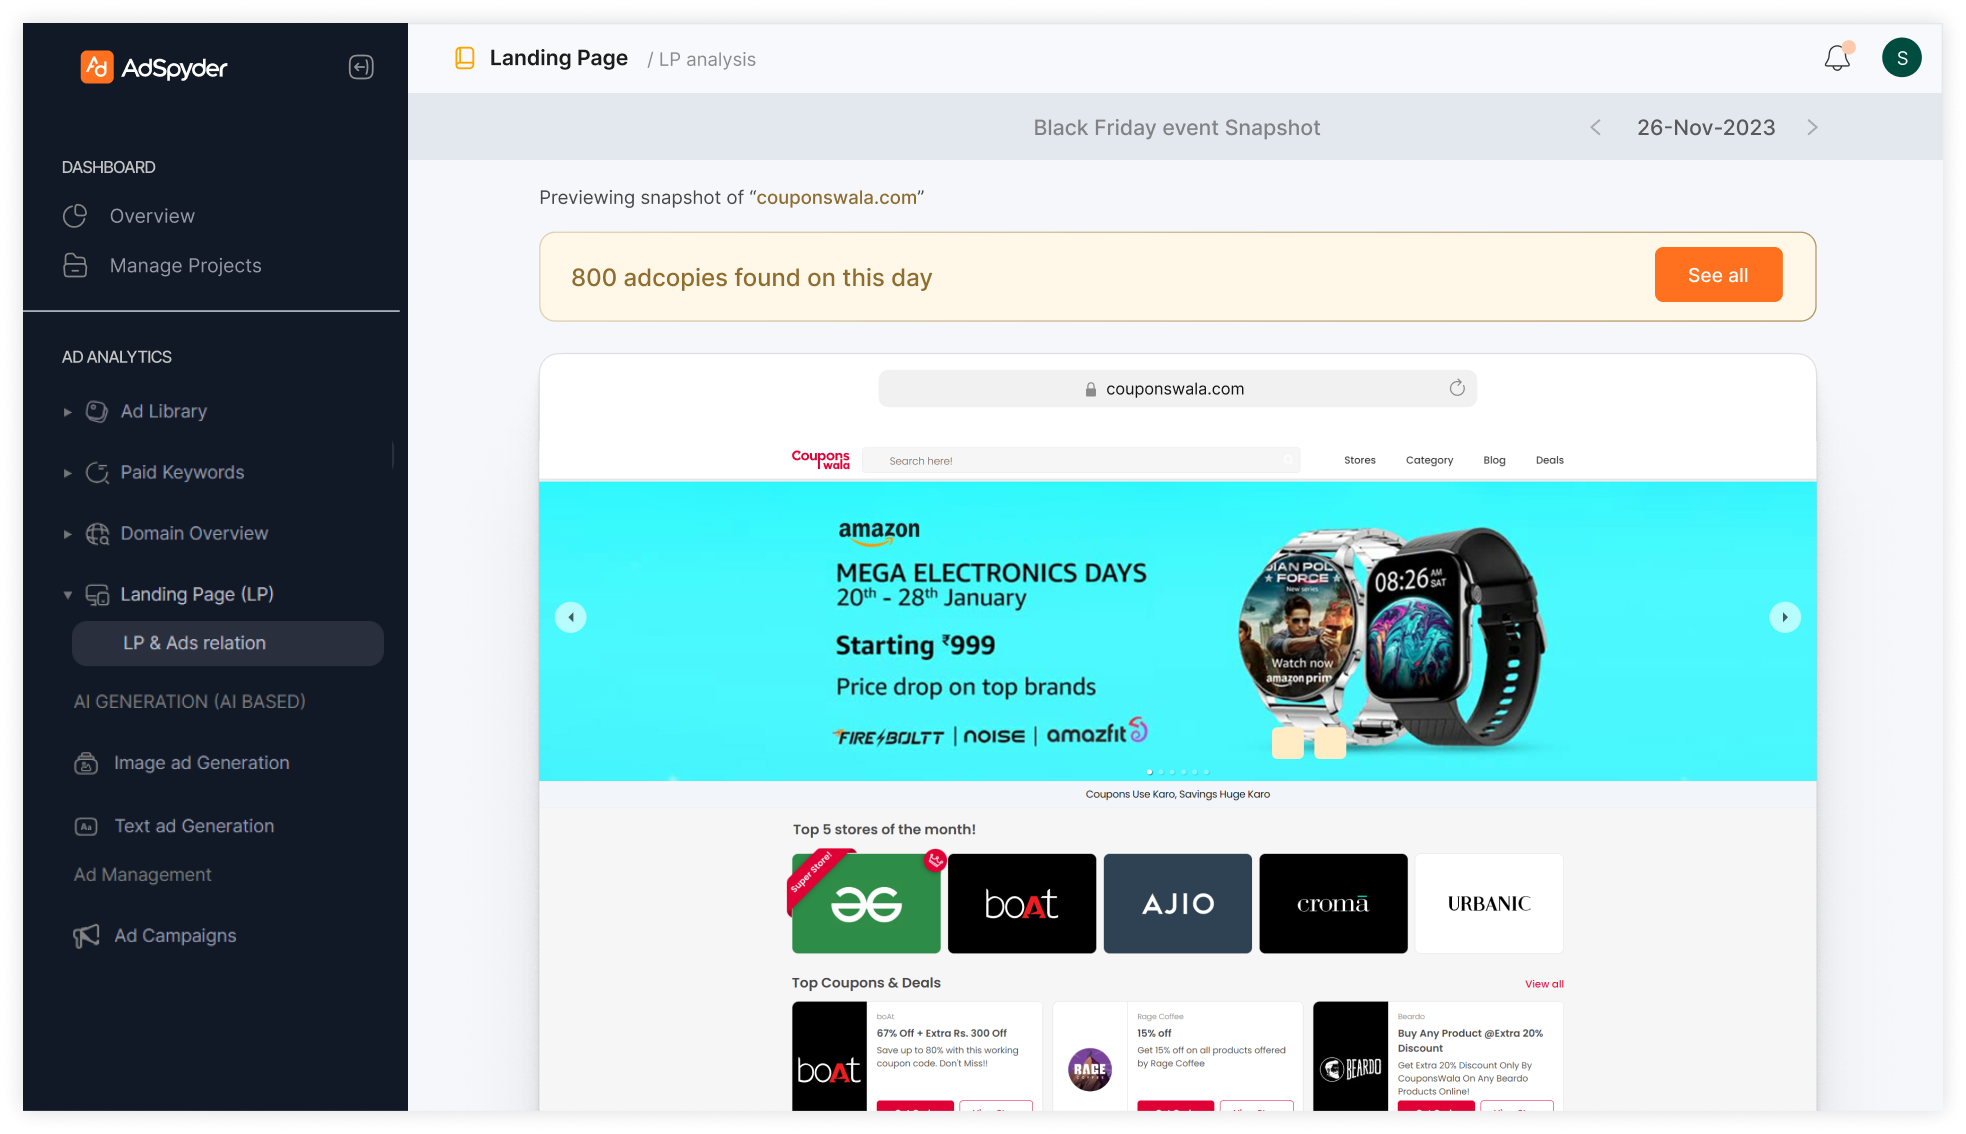Go to next snapshot date

(x=1812, y=127)
